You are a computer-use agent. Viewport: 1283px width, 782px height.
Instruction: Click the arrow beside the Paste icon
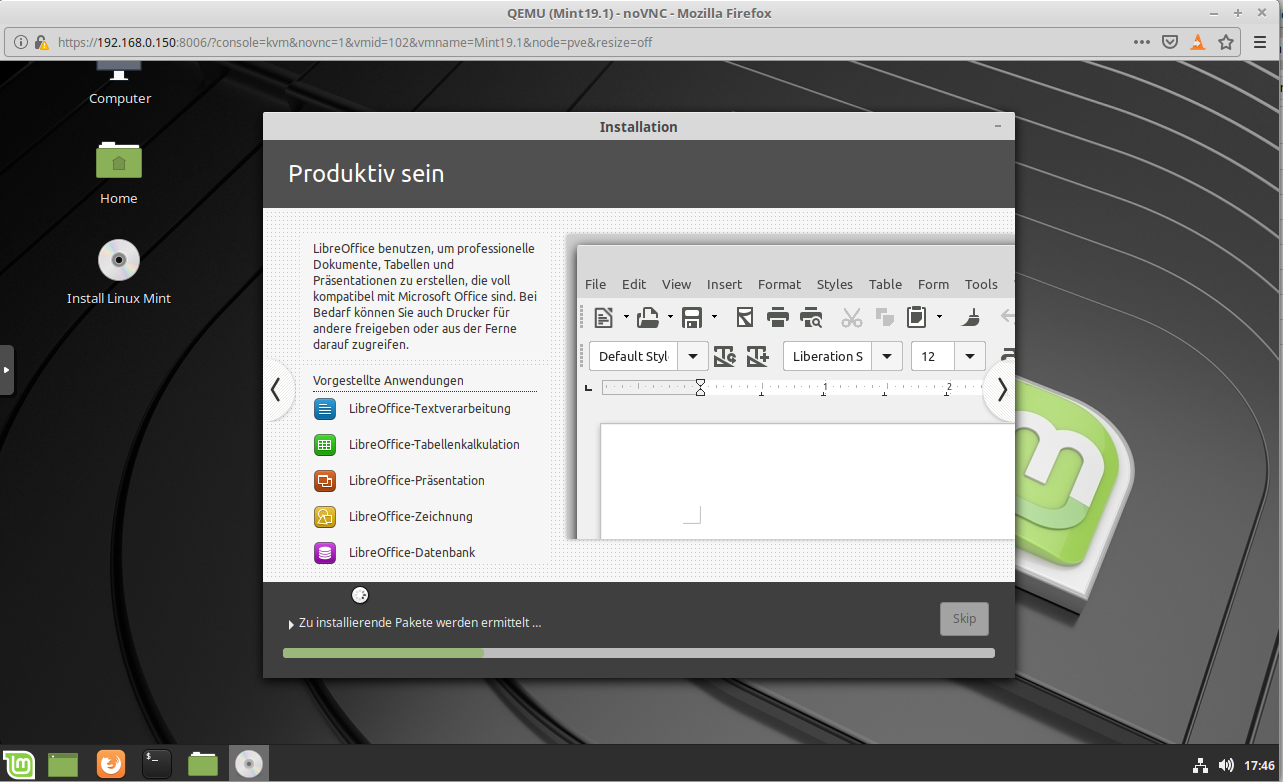click(x=939, y=318)
